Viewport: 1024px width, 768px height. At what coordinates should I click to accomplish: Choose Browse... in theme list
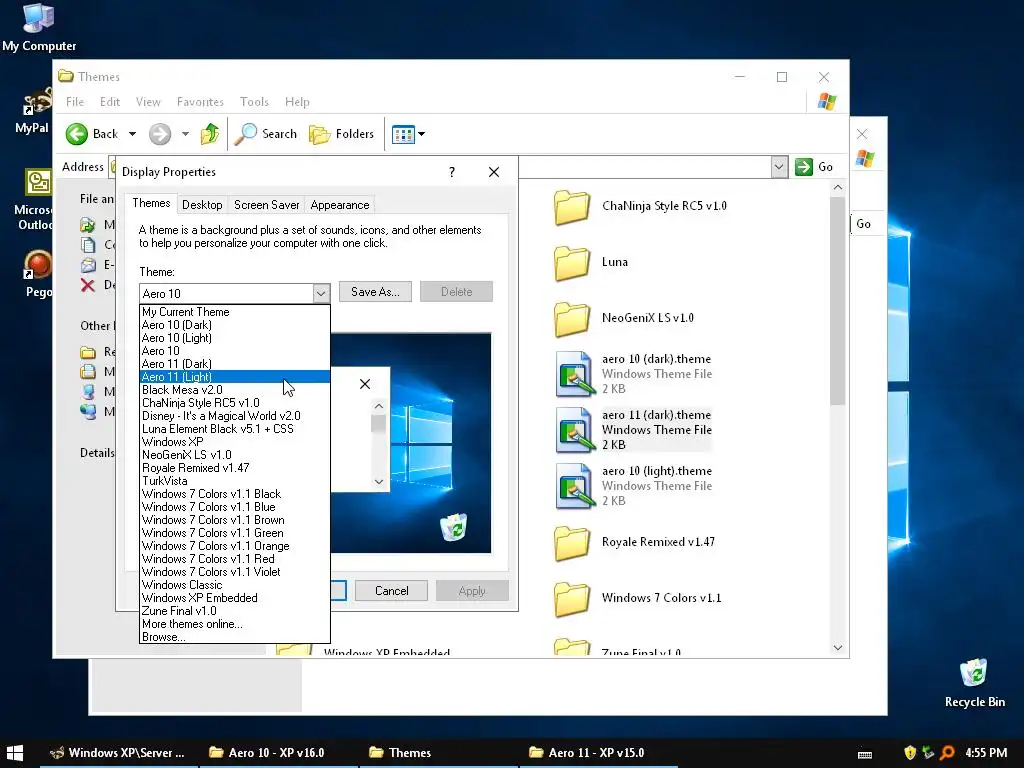click(234, 637)
